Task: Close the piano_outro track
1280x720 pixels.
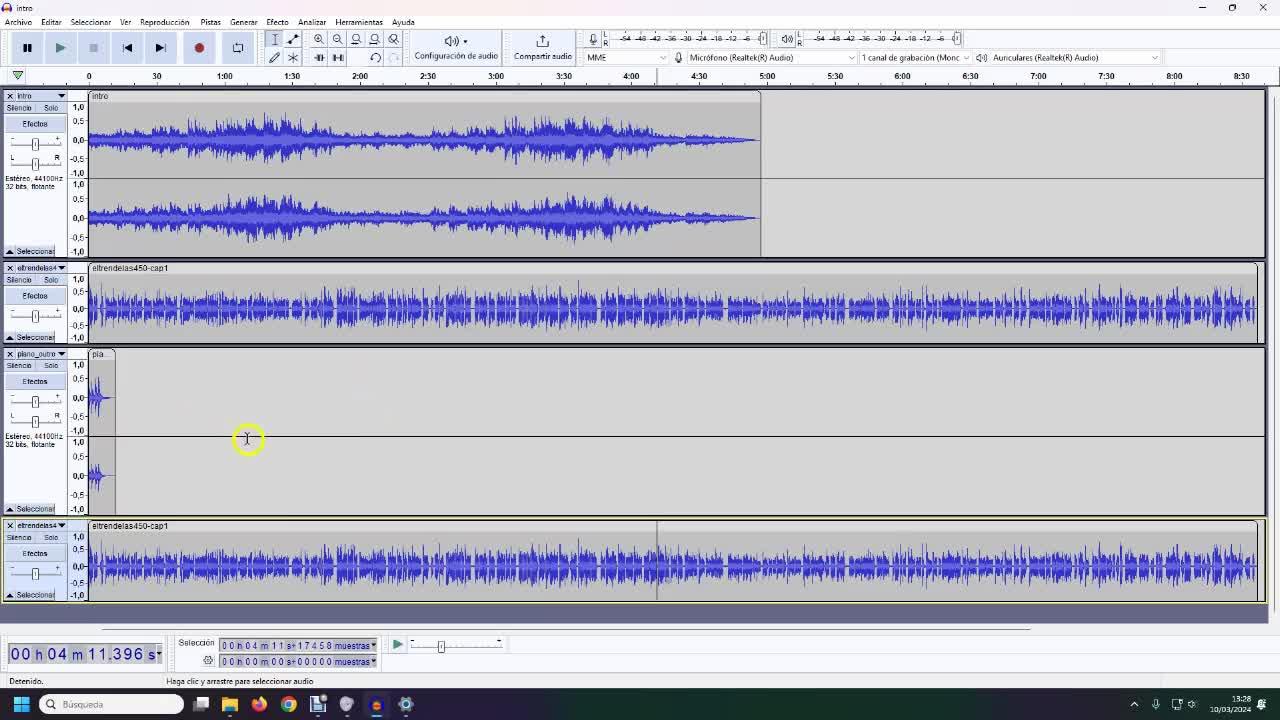Action: pos(10,354)
